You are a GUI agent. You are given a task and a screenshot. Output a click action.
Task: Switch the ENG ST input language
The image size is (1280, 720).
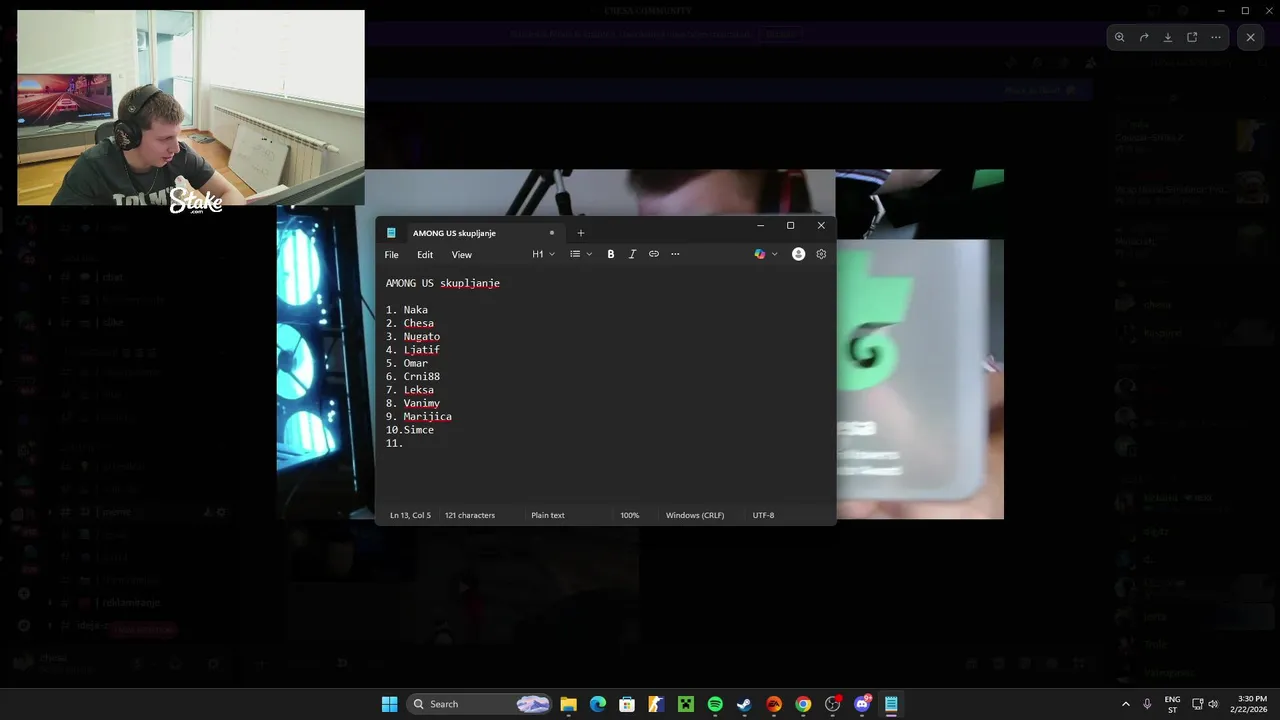(1173, 704)
